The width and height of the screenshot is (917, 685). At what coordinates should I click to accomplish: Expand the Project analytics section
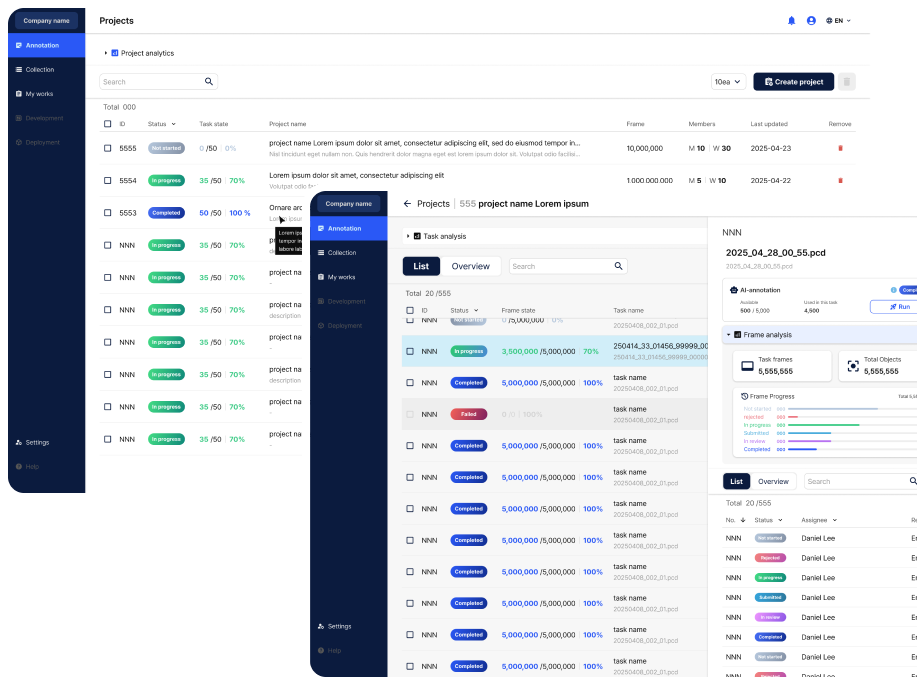[106, 53]
